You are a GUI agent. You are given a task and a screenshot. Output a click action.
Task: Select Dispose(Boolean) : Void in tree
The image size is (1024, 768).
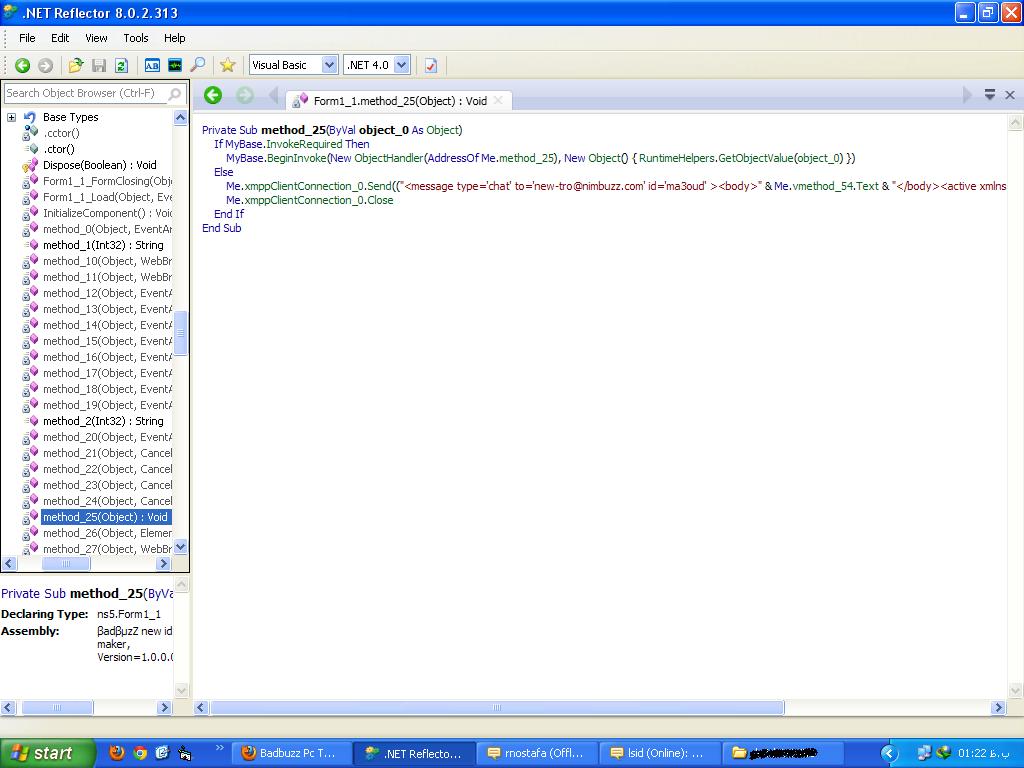(x=99, y=165)
